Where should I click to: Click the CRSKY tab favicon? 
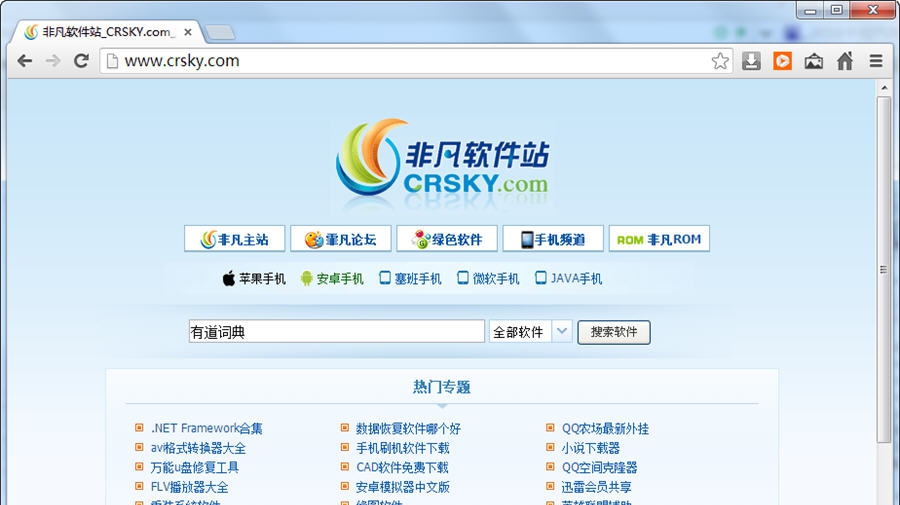(31, 32)
